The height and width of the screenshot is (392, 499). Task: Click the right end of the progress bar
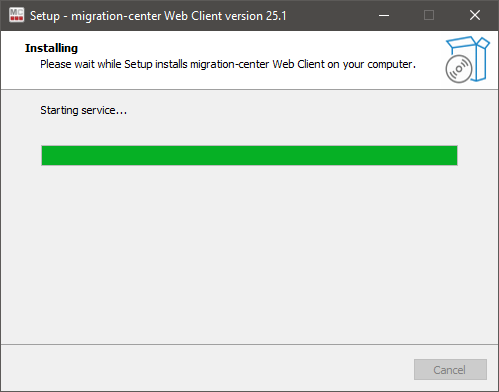coord(453,155)
